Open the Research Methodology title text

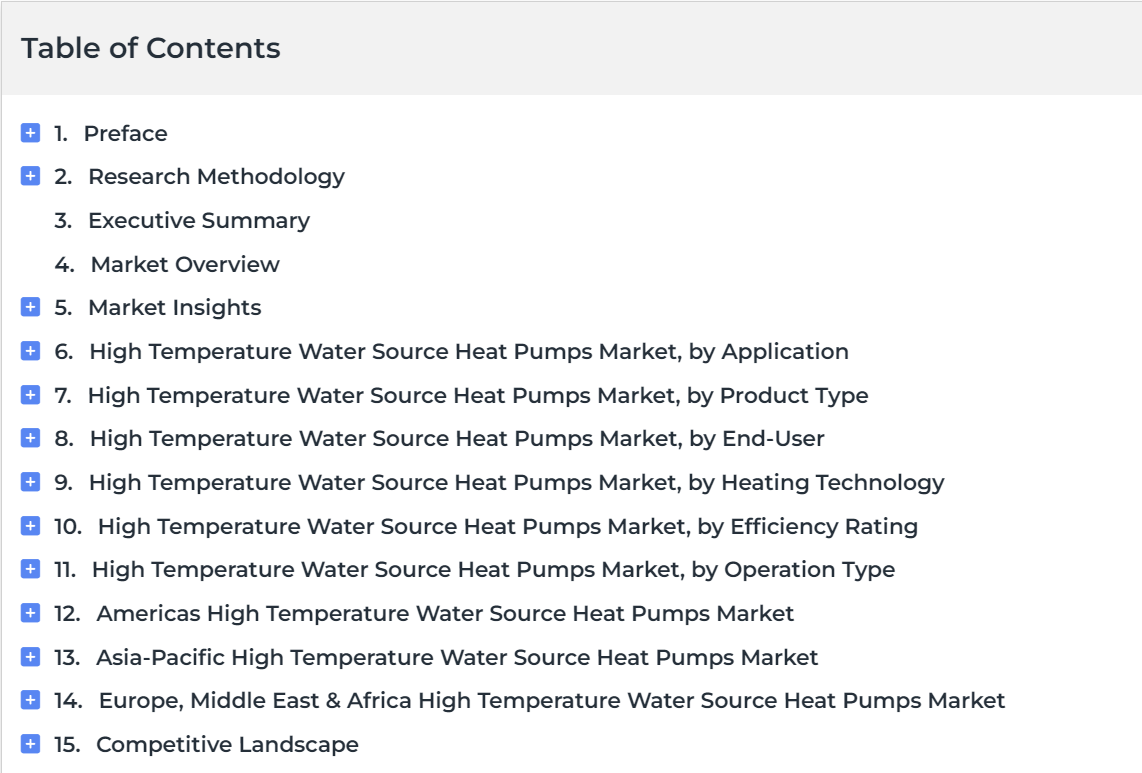pyautogui.click(x=216, y=177)
